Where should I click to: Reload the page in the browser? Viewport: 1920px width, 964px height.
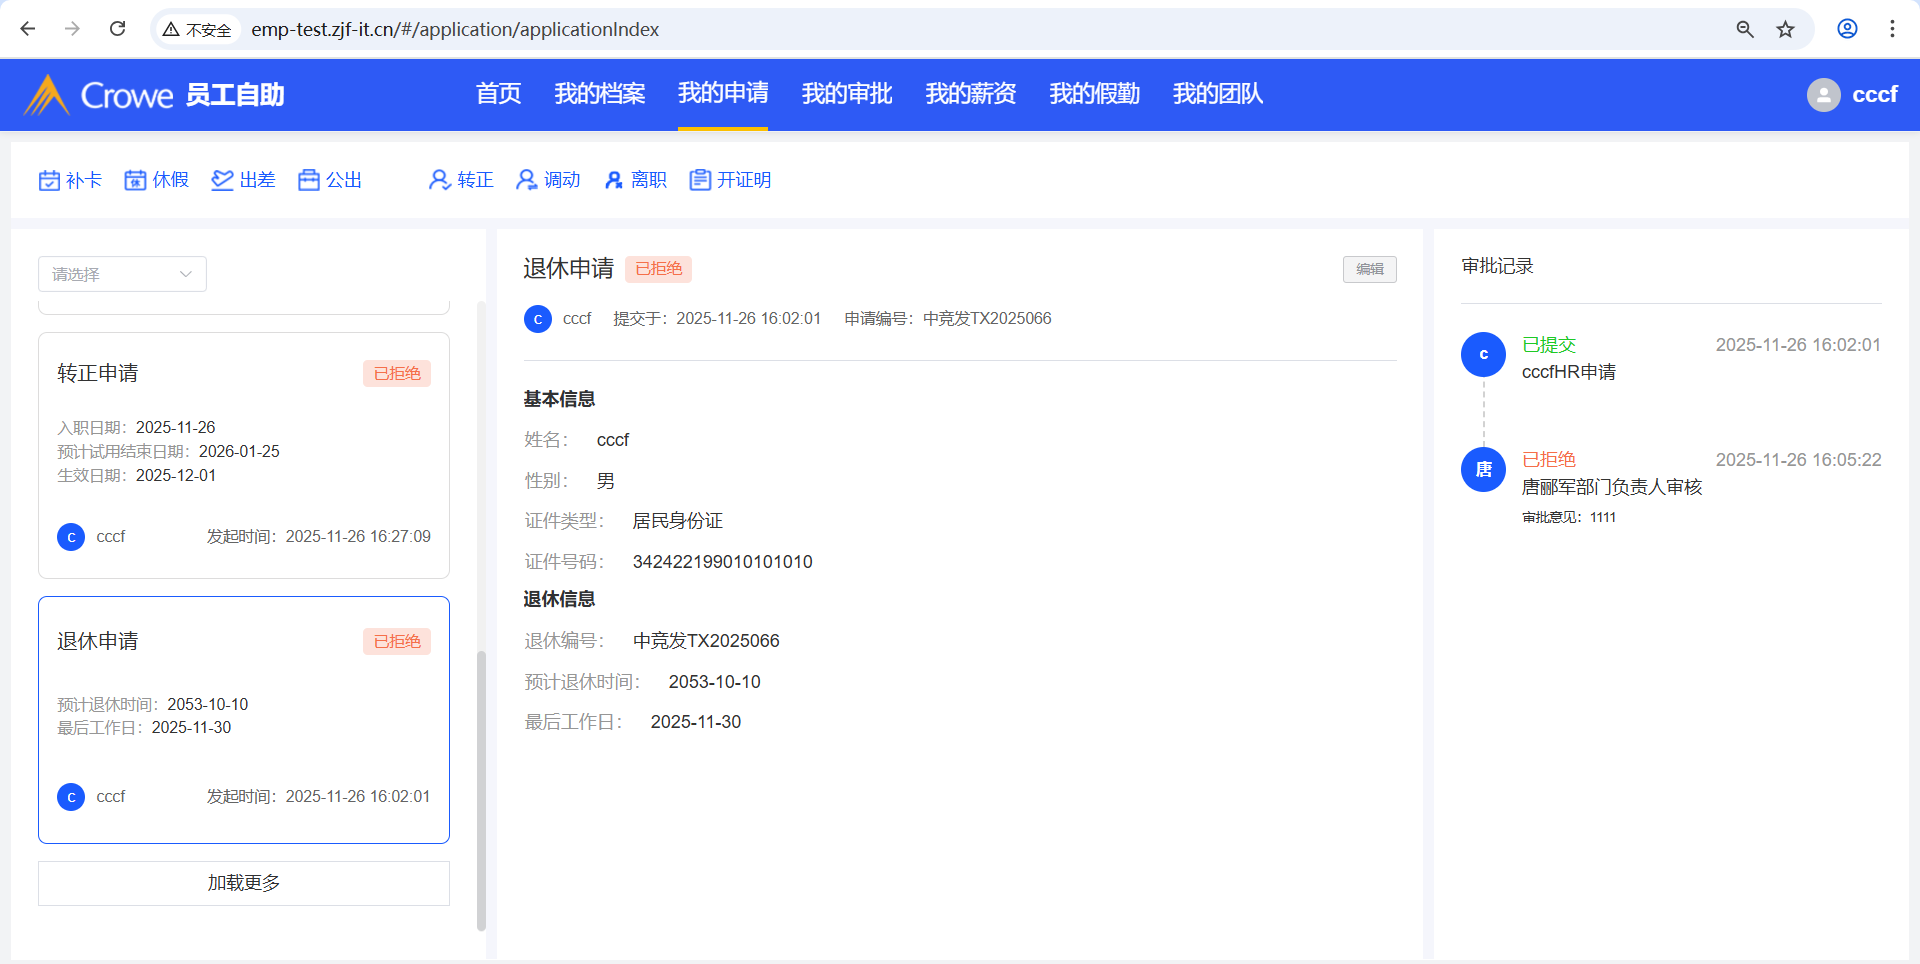[117, 29]
